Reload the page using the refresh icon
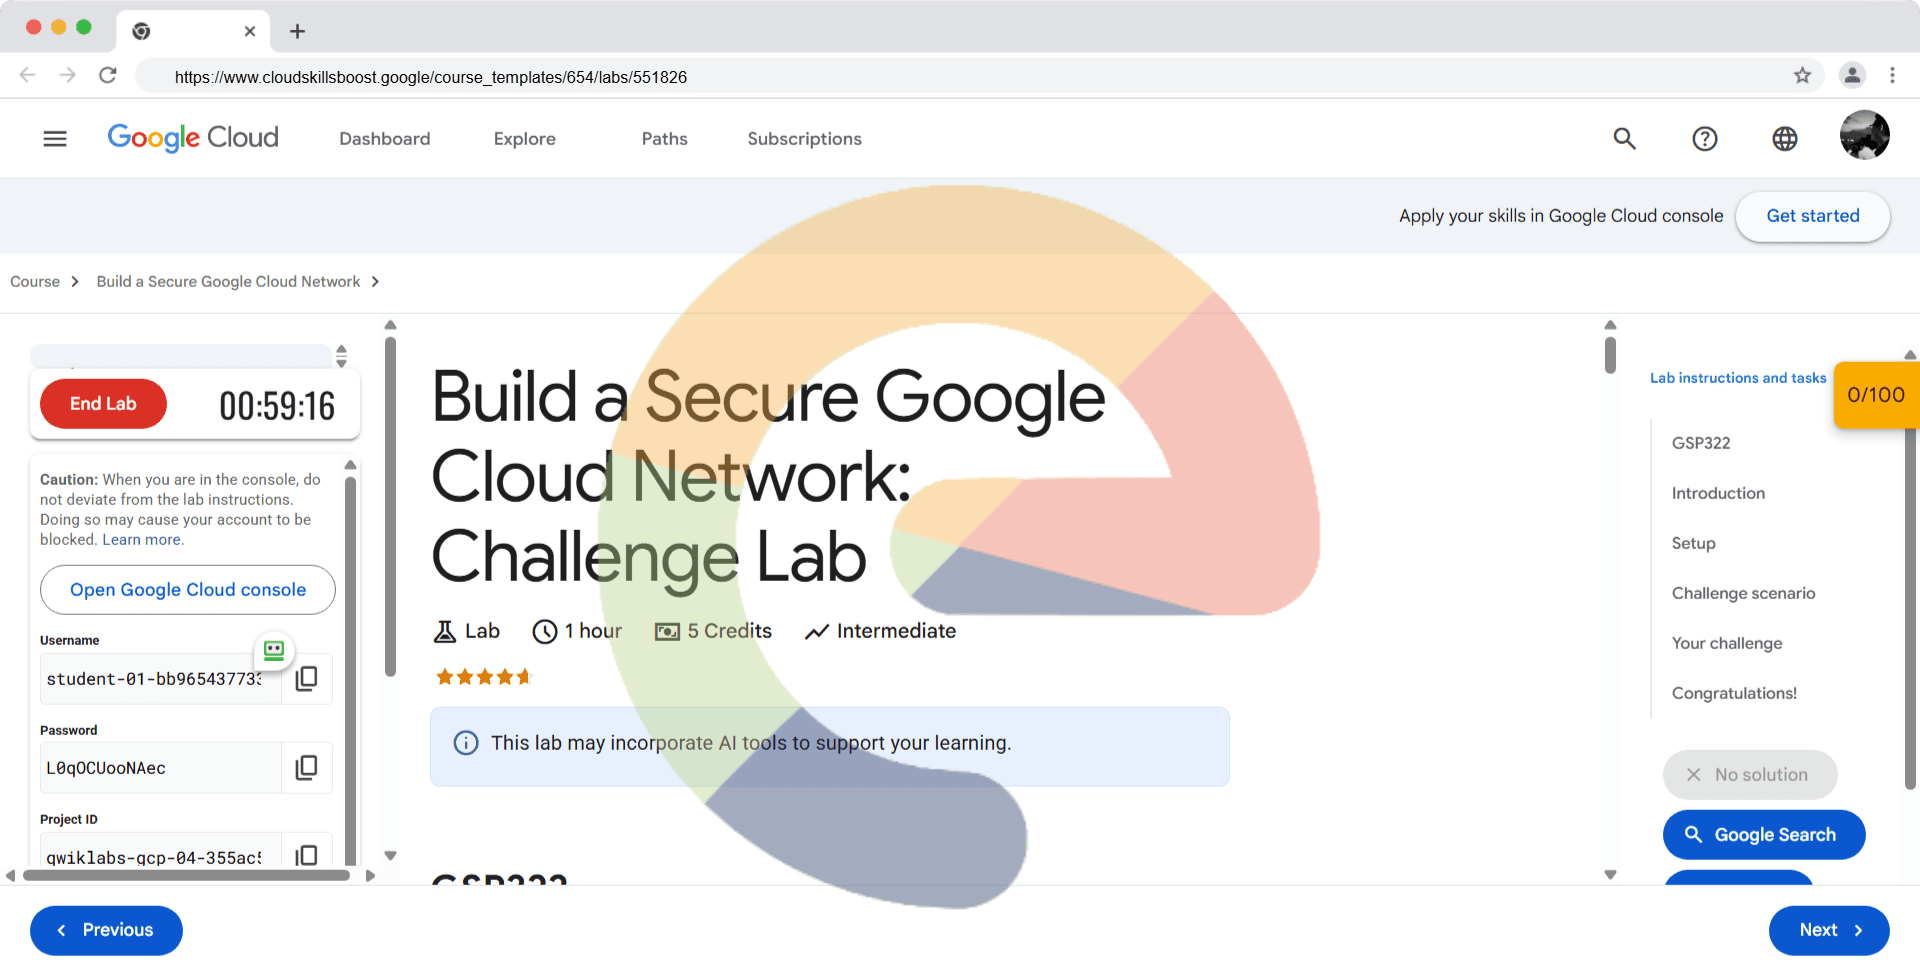This screenshot has width=1920, height=975. coord(108,76)
